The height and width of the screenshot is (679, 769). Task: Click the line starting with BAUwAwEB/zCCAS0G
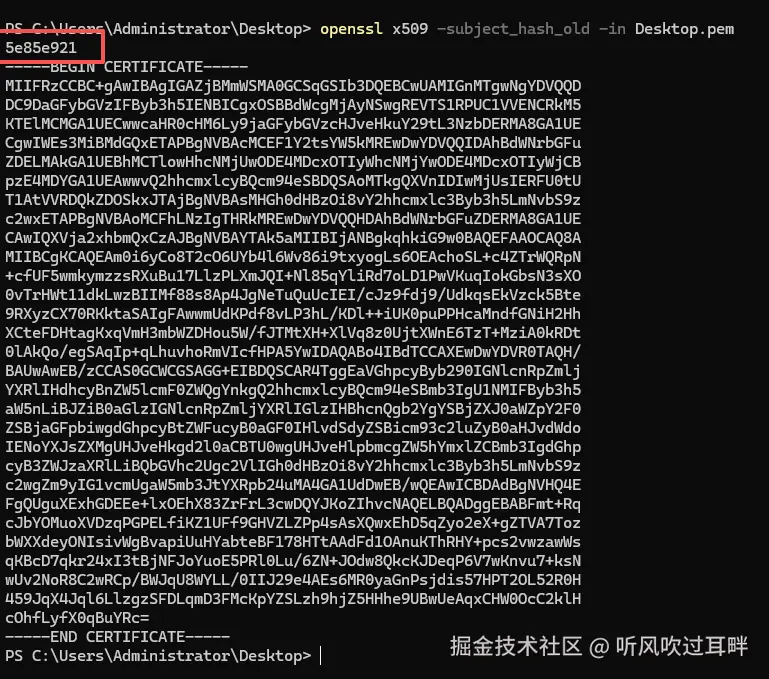coord(293,371)
